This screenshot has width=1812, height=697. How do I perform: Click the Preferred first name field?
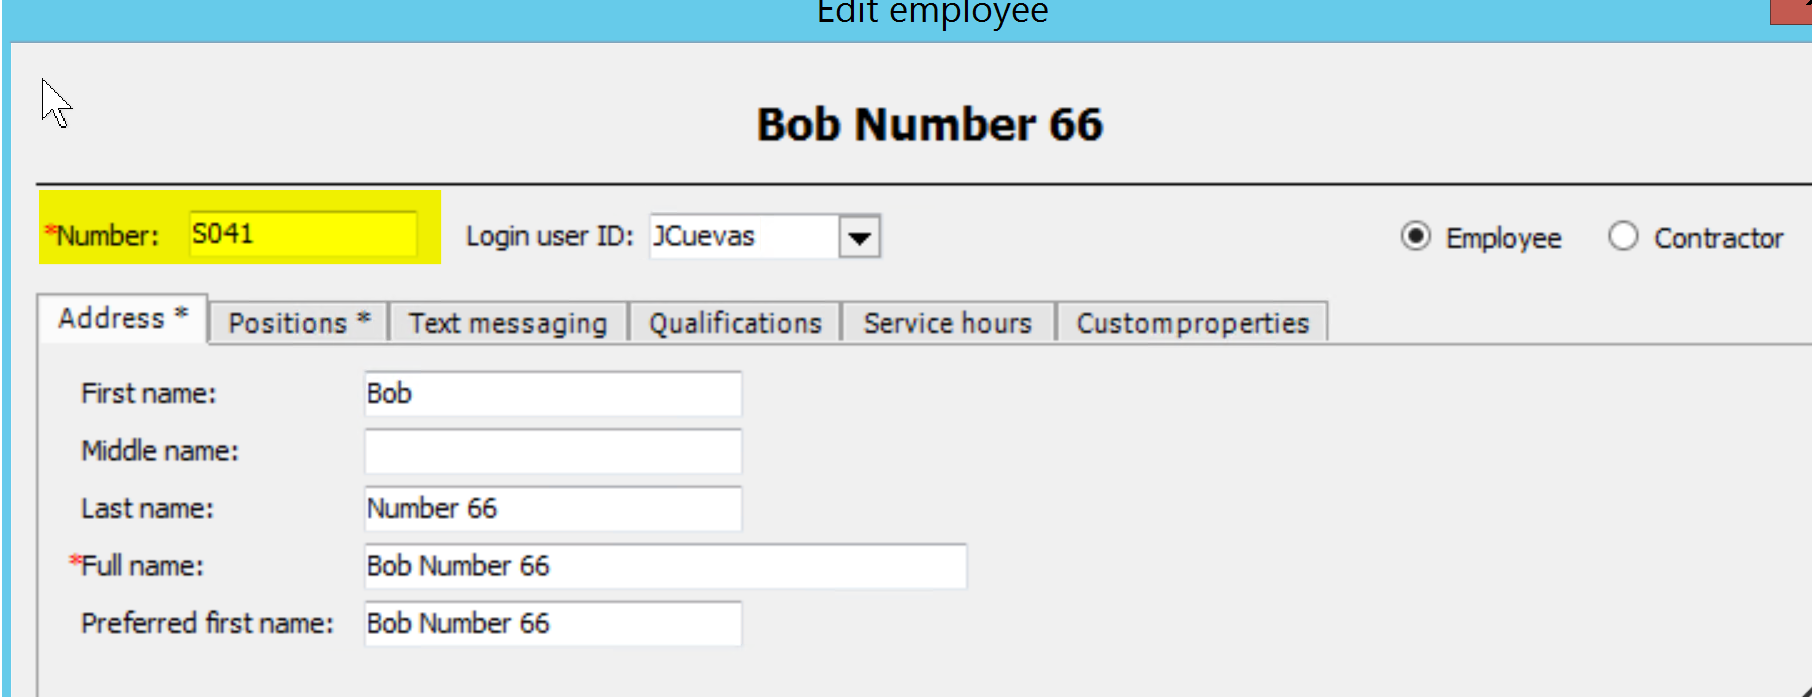tap(553, 623)
